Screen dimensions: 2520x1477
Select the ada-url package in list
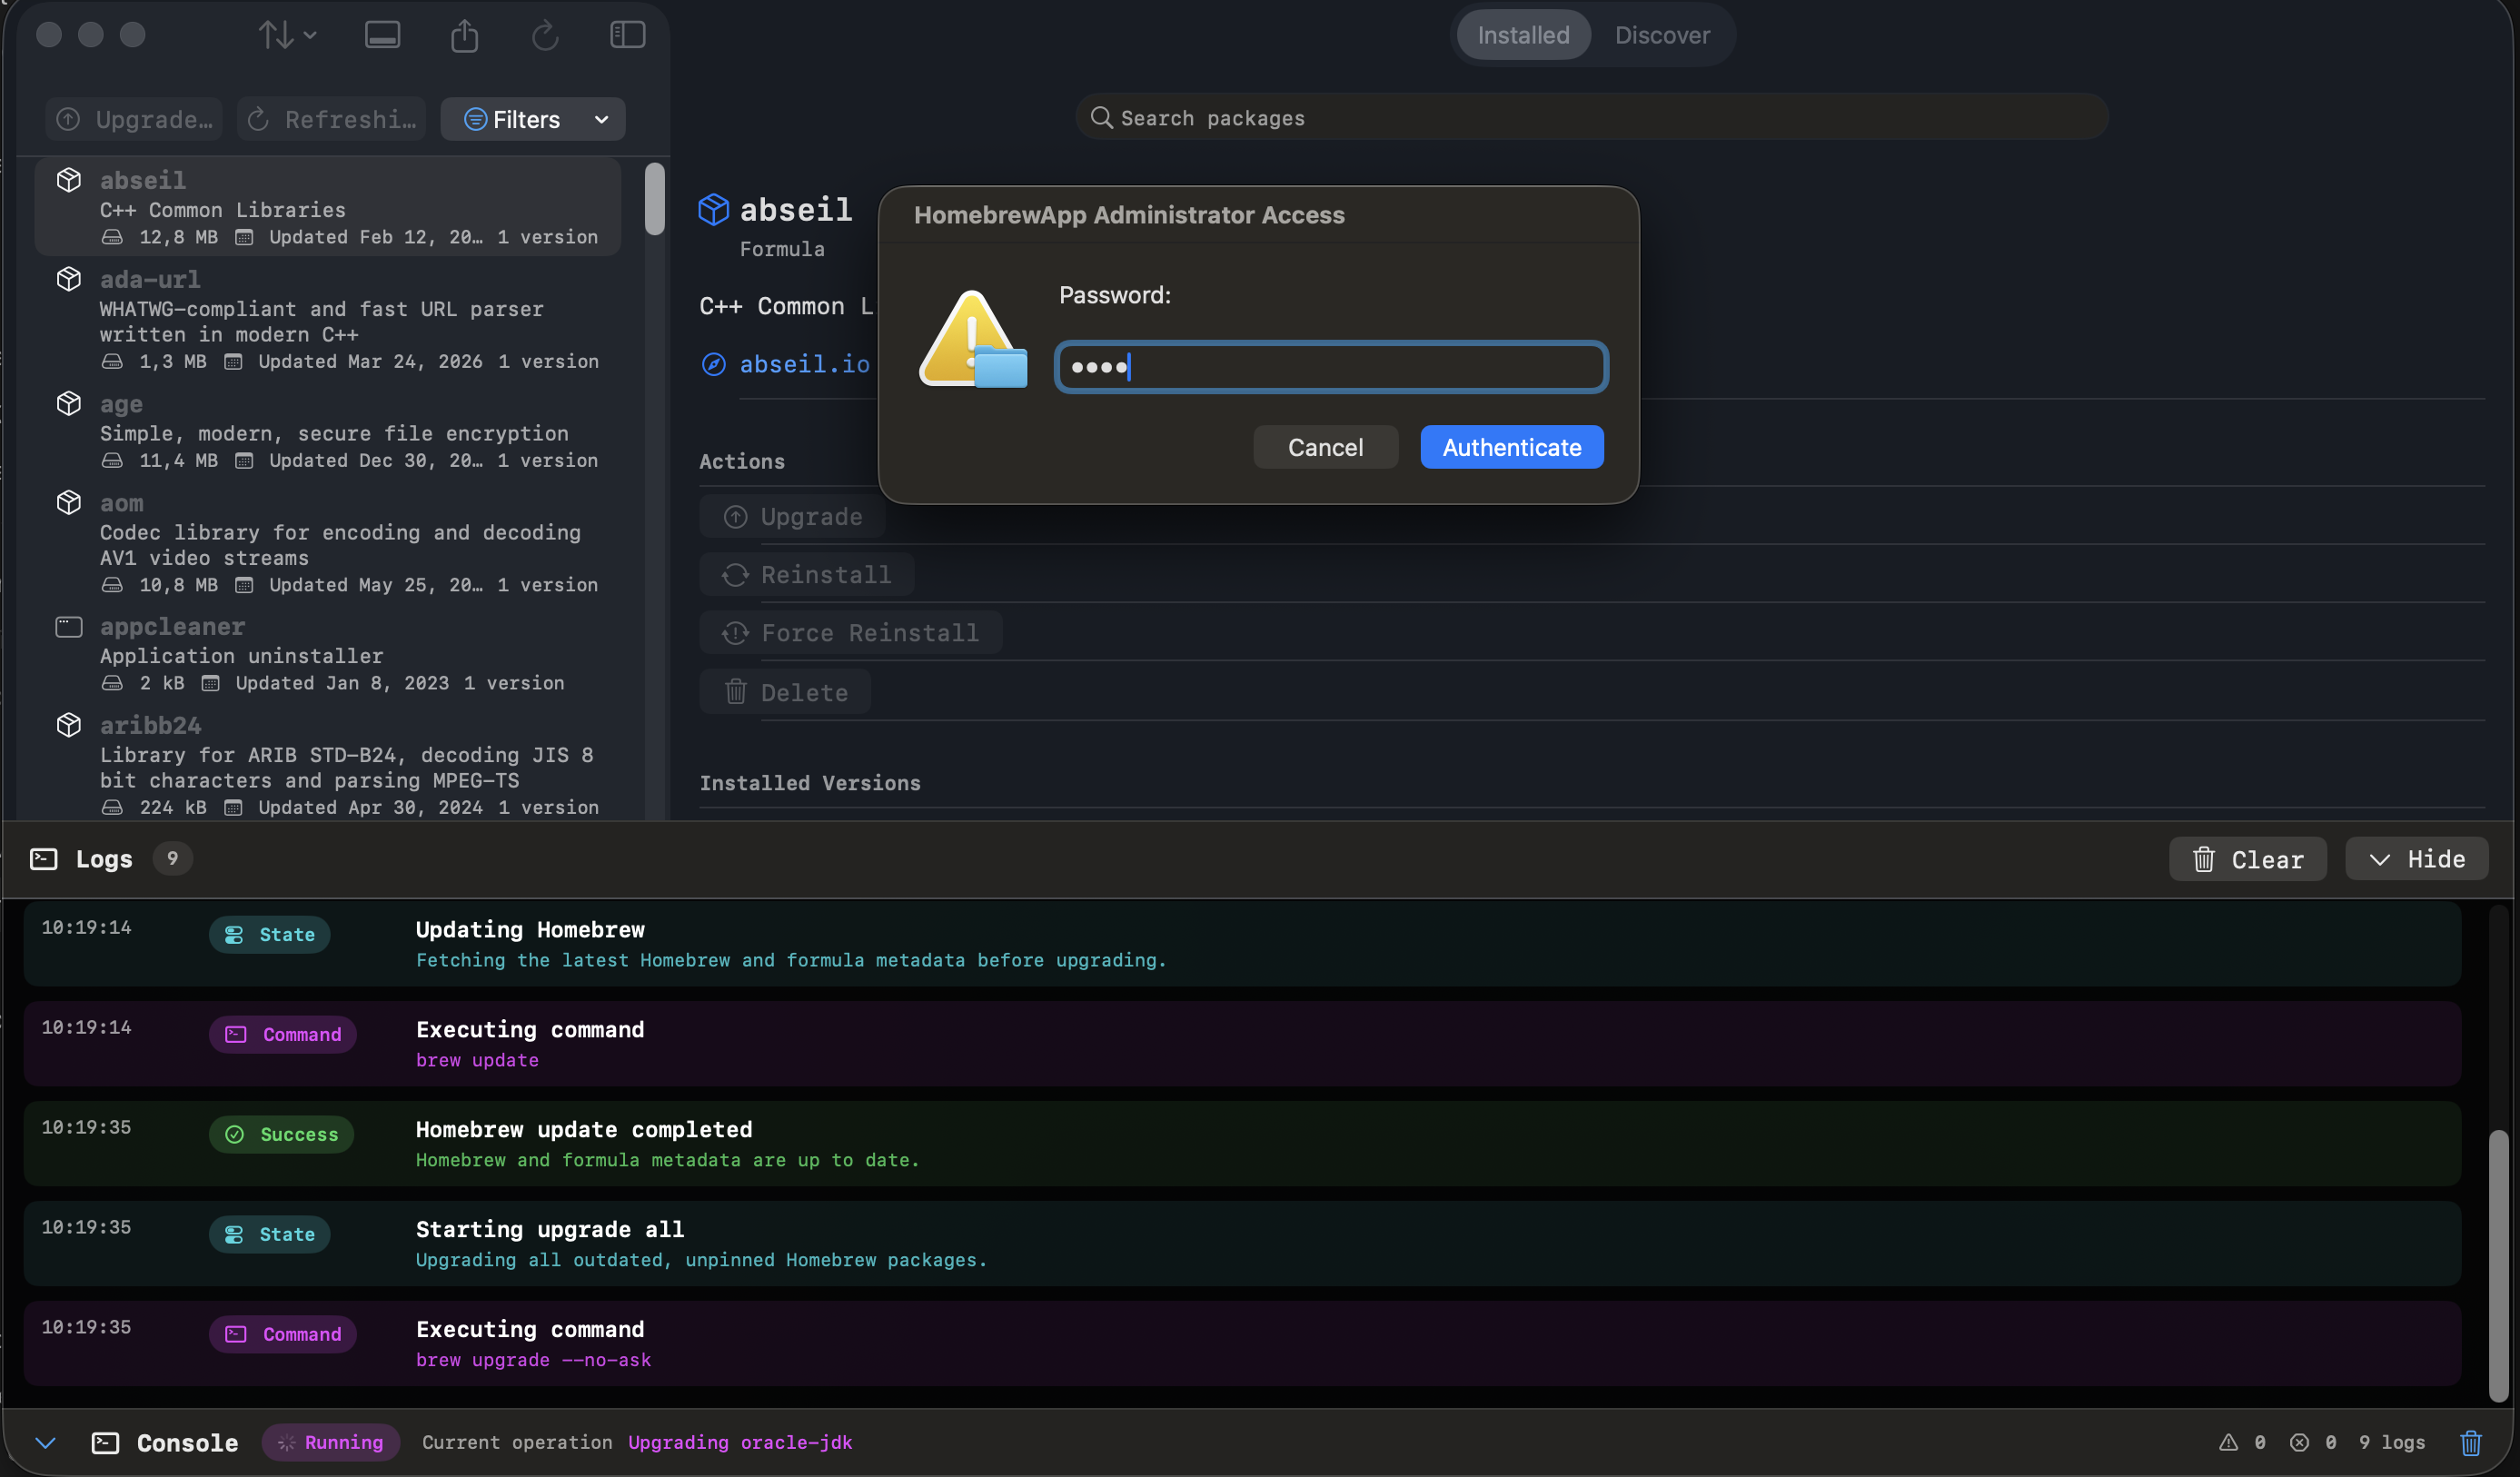[x=328, y=319]
